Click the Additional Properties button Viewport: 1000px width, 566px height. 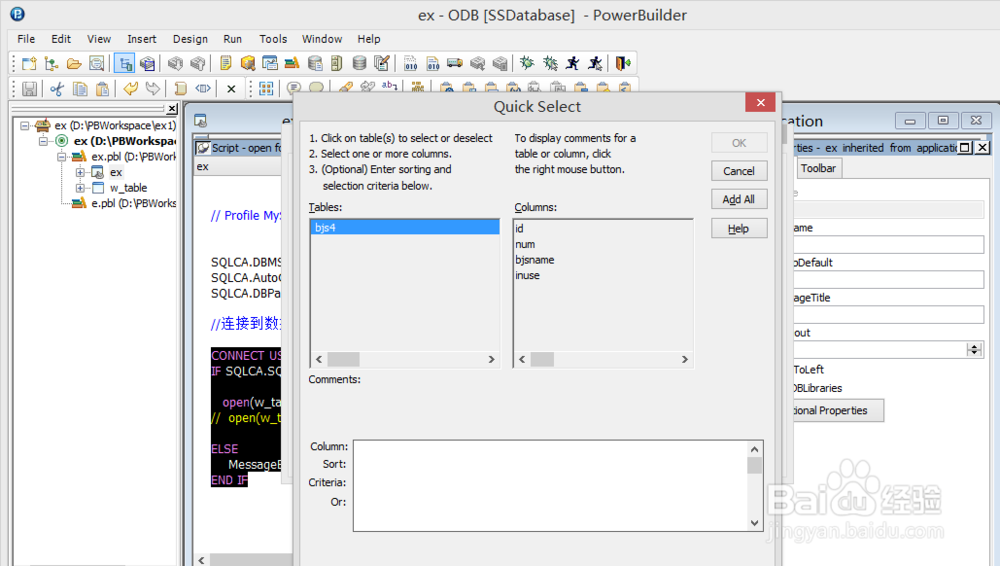tap(837, 410)
